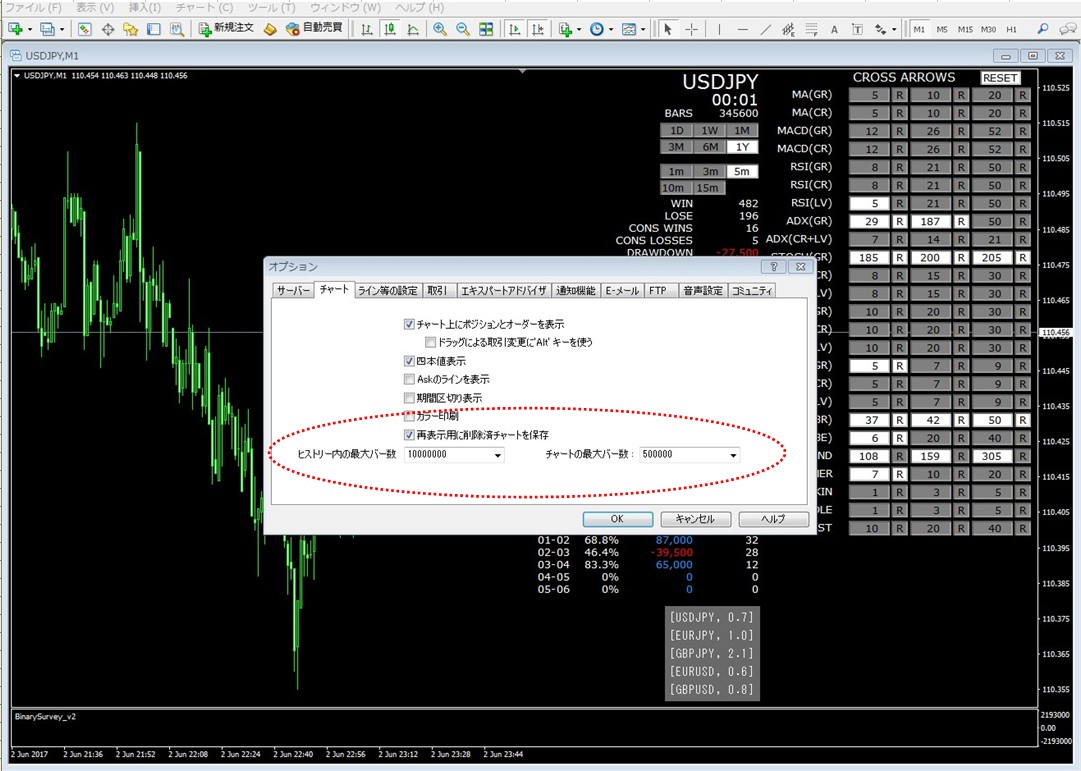Select the text label (T) tool
Screen dimensions: 1081x771
(857, 29)
